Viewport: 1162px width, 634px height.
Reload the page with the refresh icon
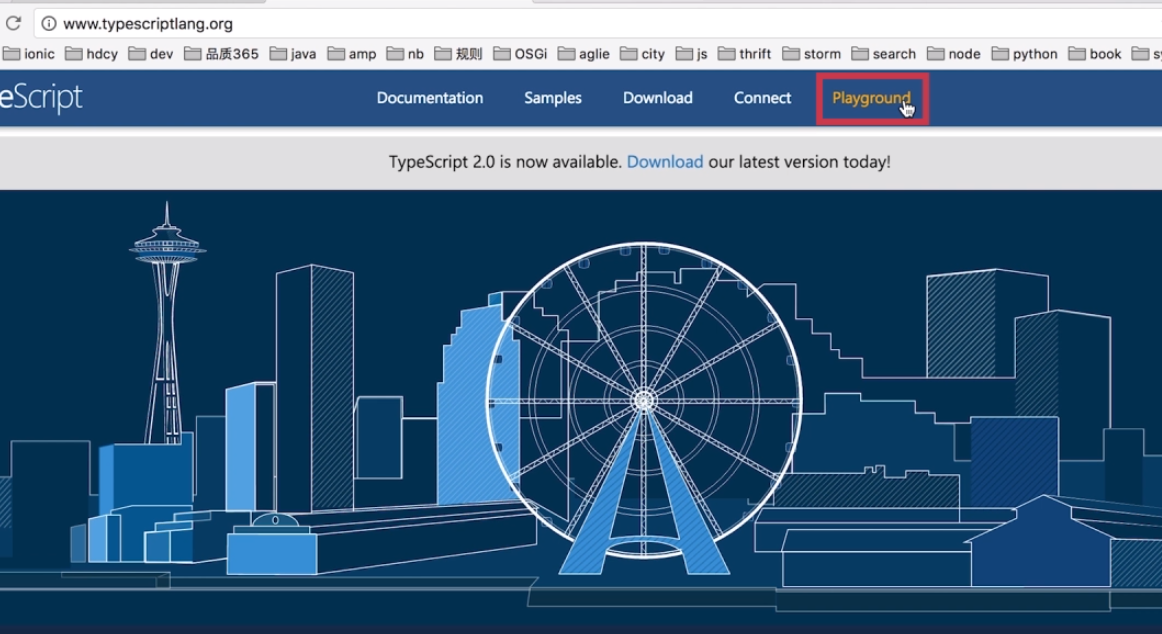13,24
